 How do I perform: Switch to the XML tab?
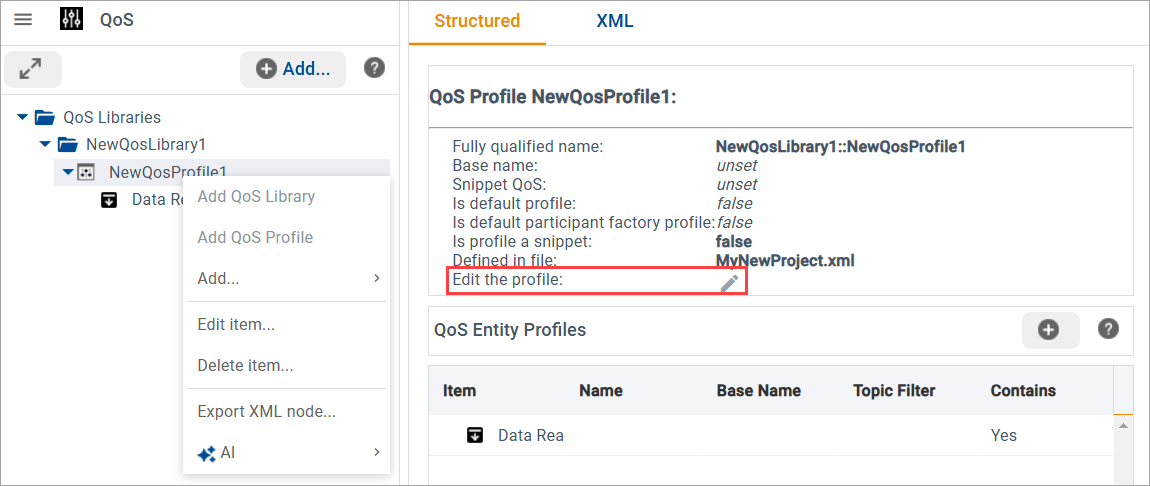[x=614, y=21]
